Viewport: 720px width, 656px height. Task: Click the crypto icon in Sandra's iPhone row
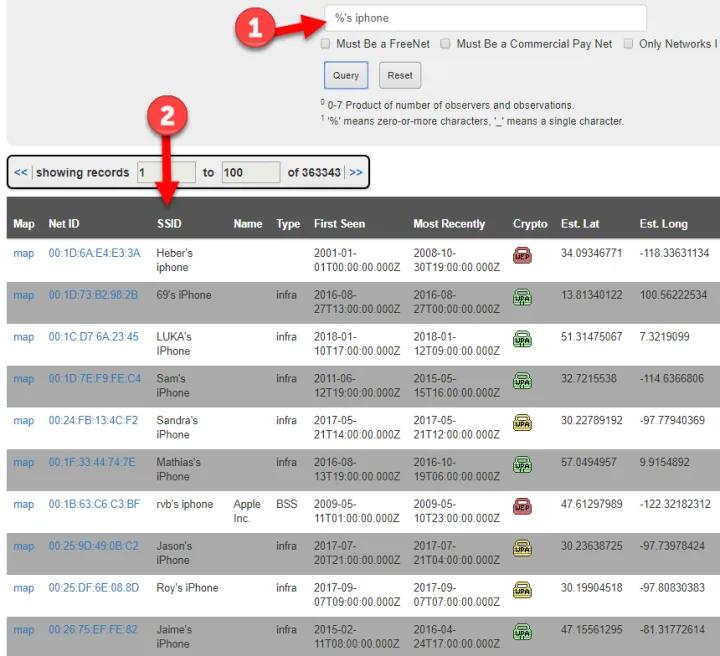[x=522, y=422]
